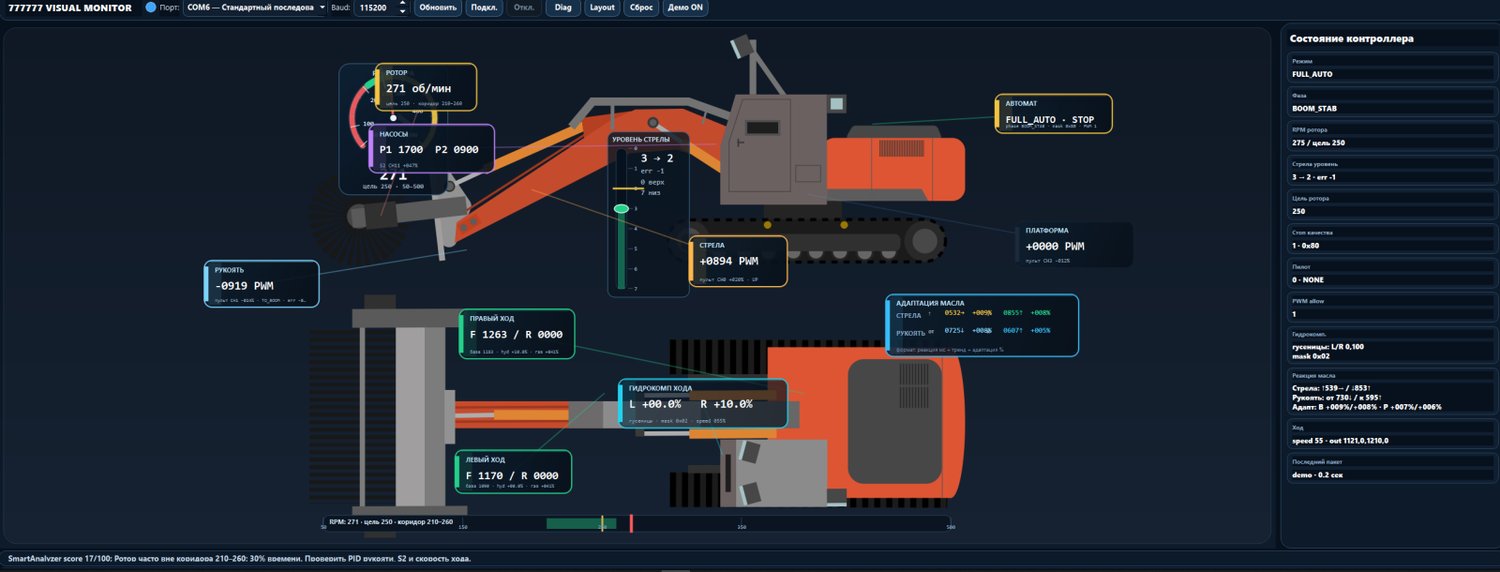Image resolution: width=1500 pixels, height=572 pixels.
Task: Select the СТРЕЛА PWM card
Action: coord(739,261)
